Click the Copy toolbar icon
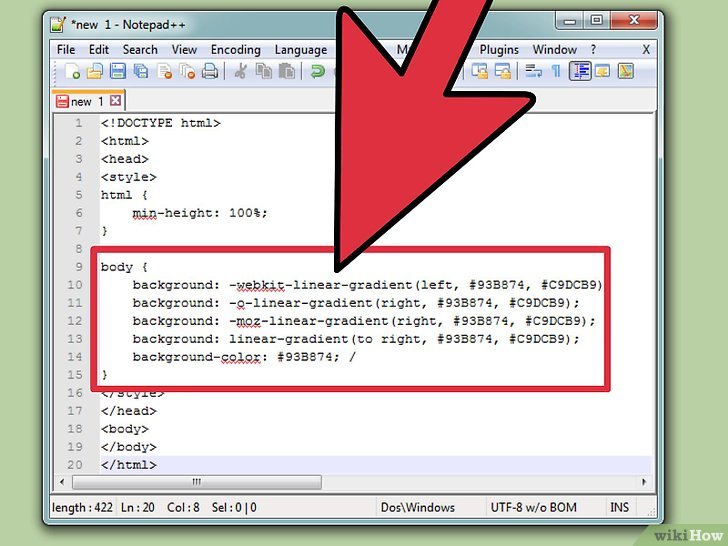The width and height of the screenshot is (728, 546). [x=264, y=71]
